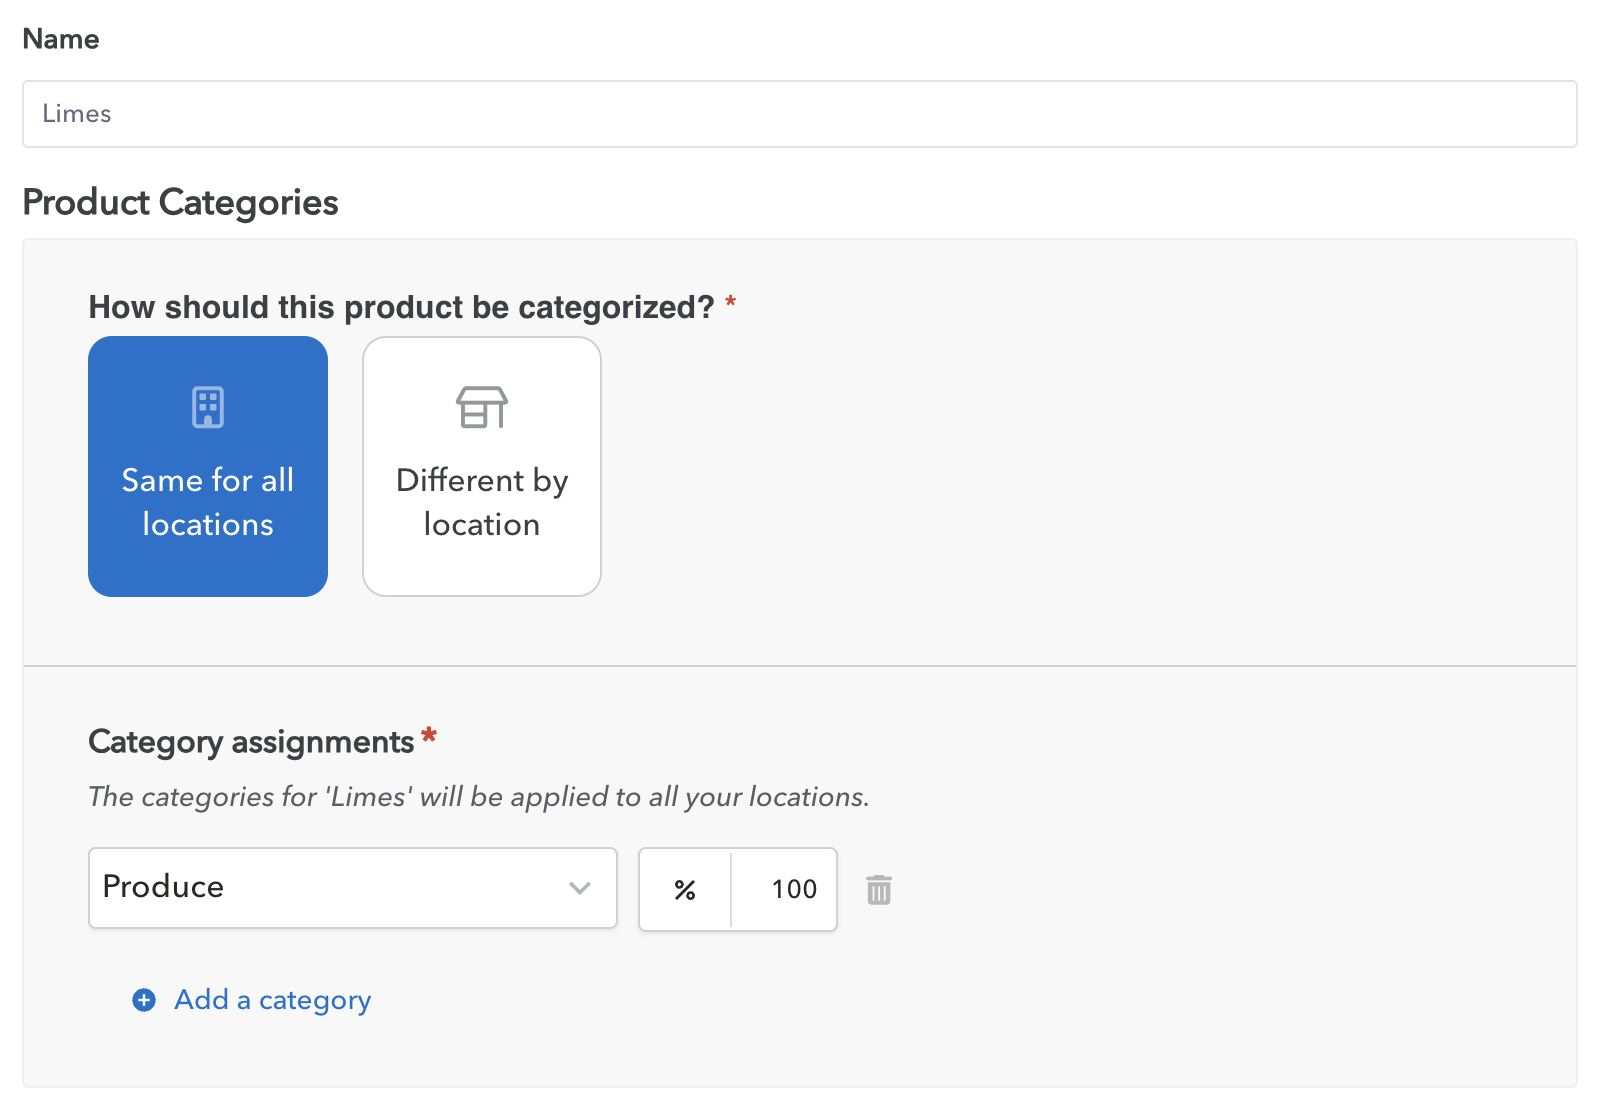1610x1114 pixels.
Task: Choose the Different by location option
Action: (x=482, y=466)
